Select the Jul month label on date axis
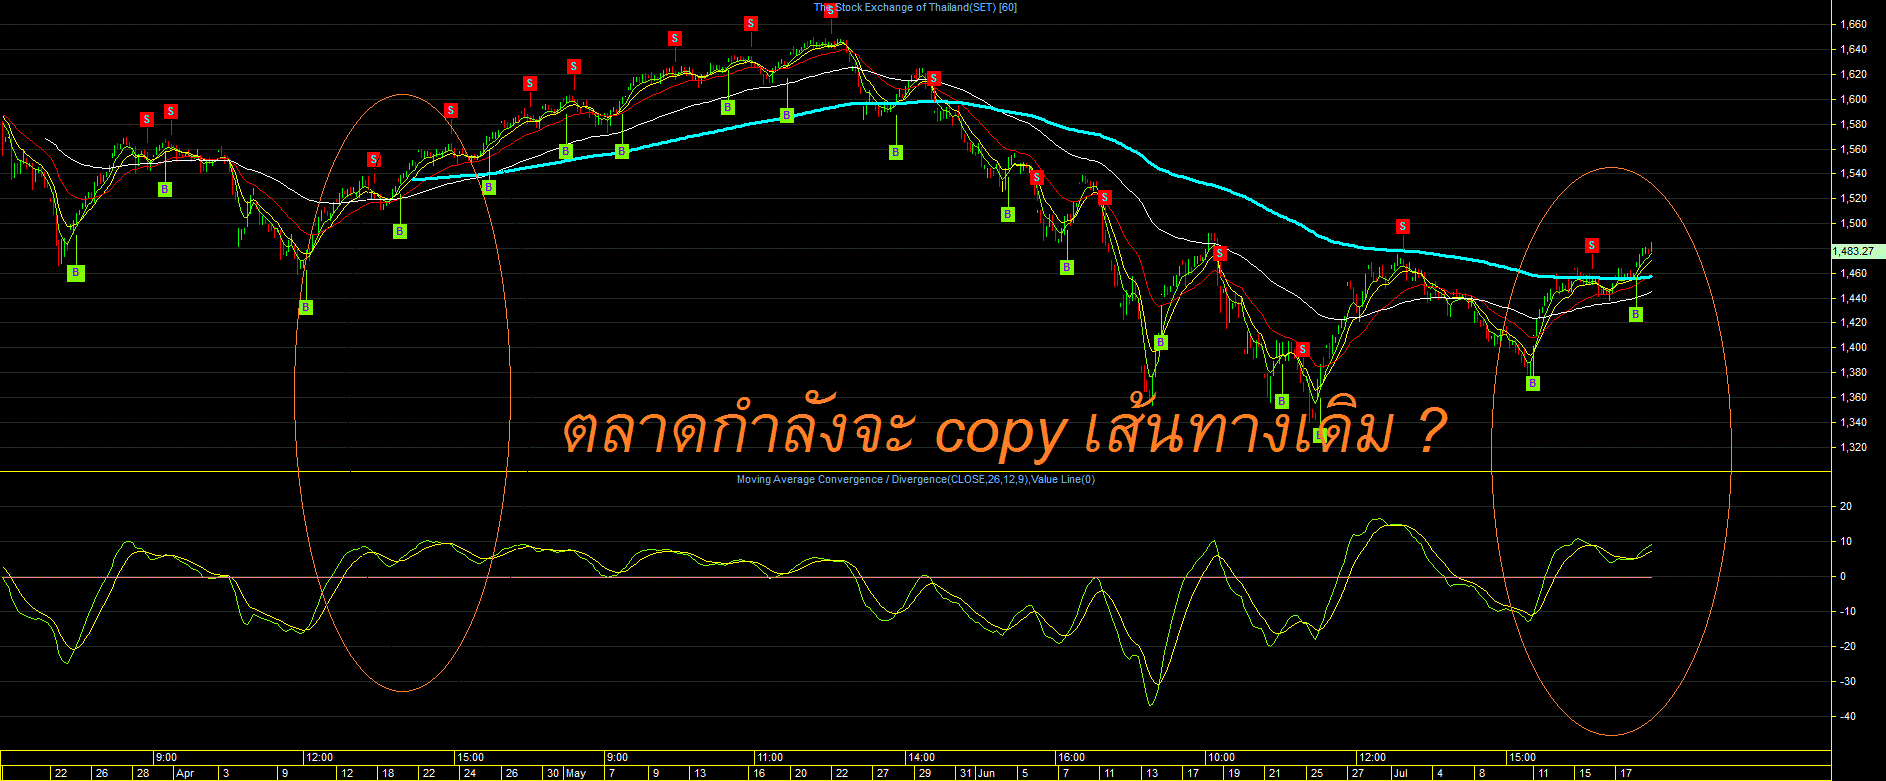This screenshot has width=1886, height=781. pyautogui.click(x=1400, y=773)
